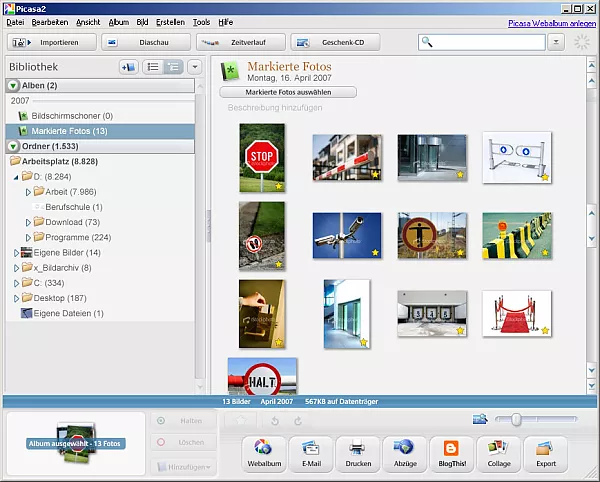Adjust the thumbnail size slider

pos(516,420)
